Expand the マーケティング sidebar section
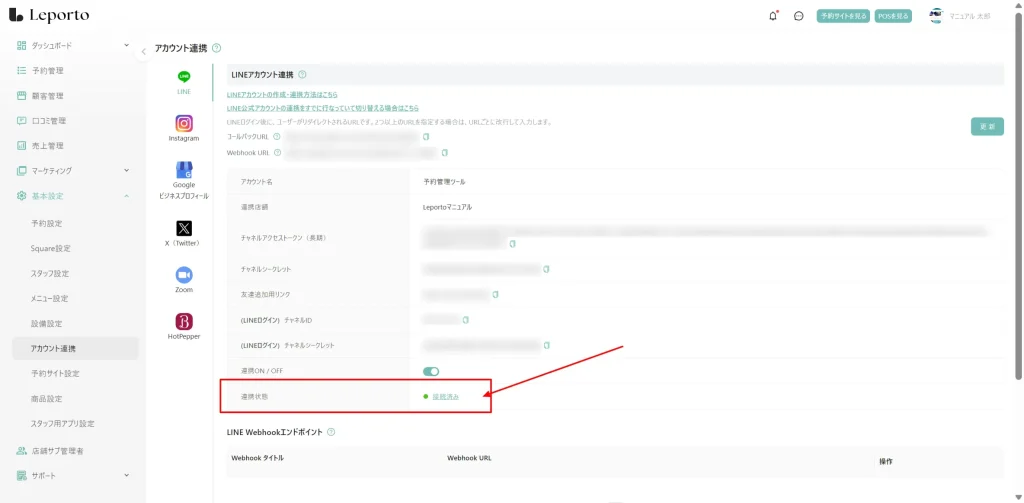 click(126, 171)
